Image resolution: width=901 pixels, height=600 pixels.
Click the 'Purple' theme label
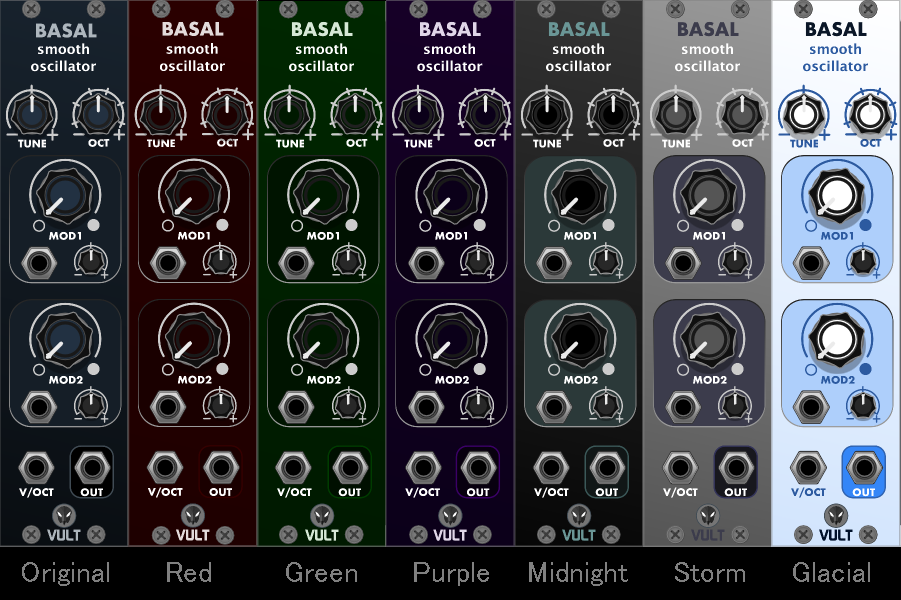click(x=451, y=574)
